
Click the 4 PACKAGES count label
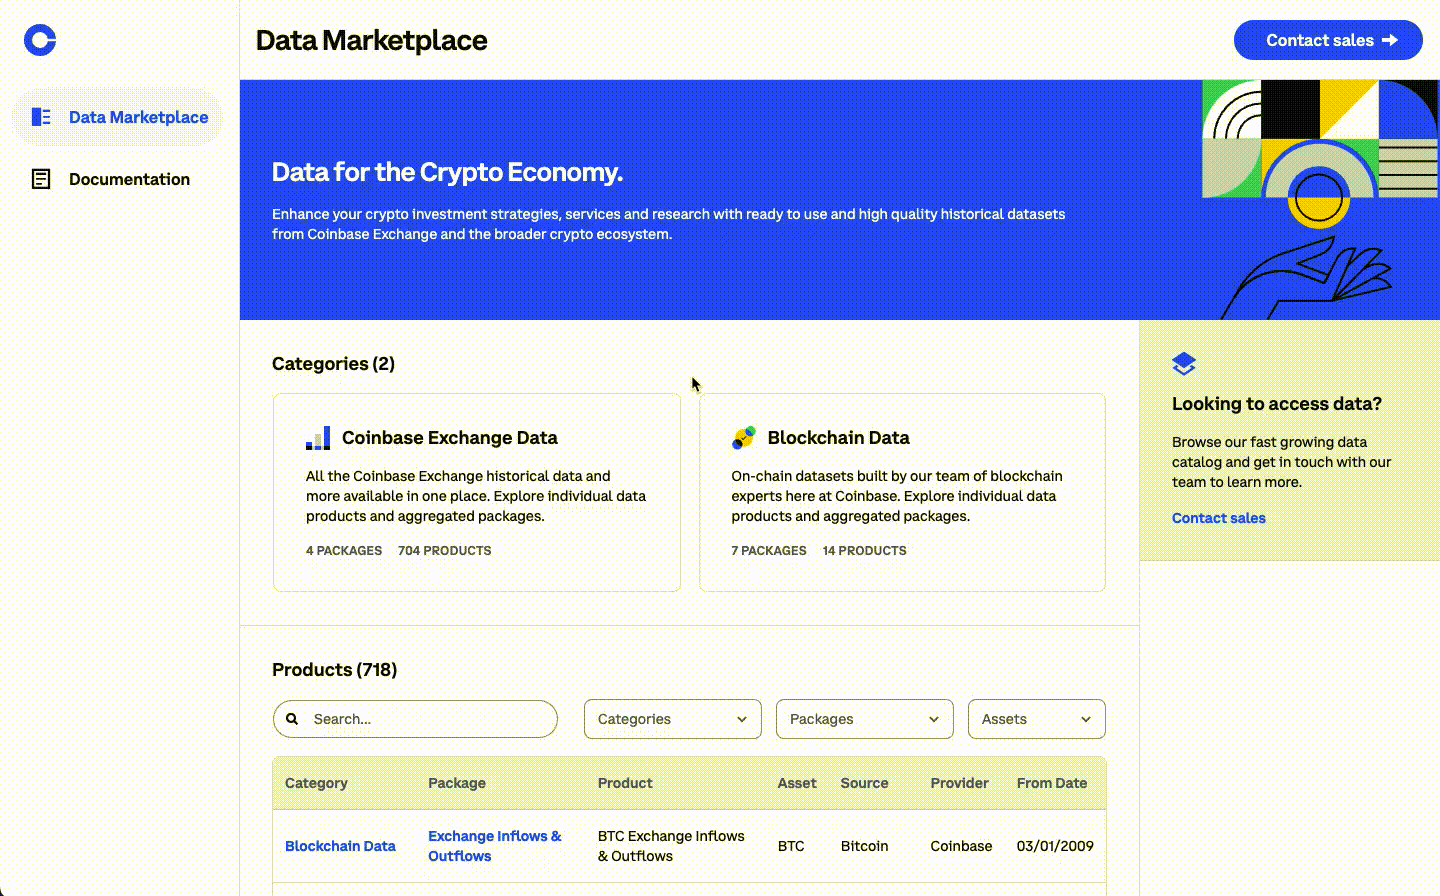(344, 551)
